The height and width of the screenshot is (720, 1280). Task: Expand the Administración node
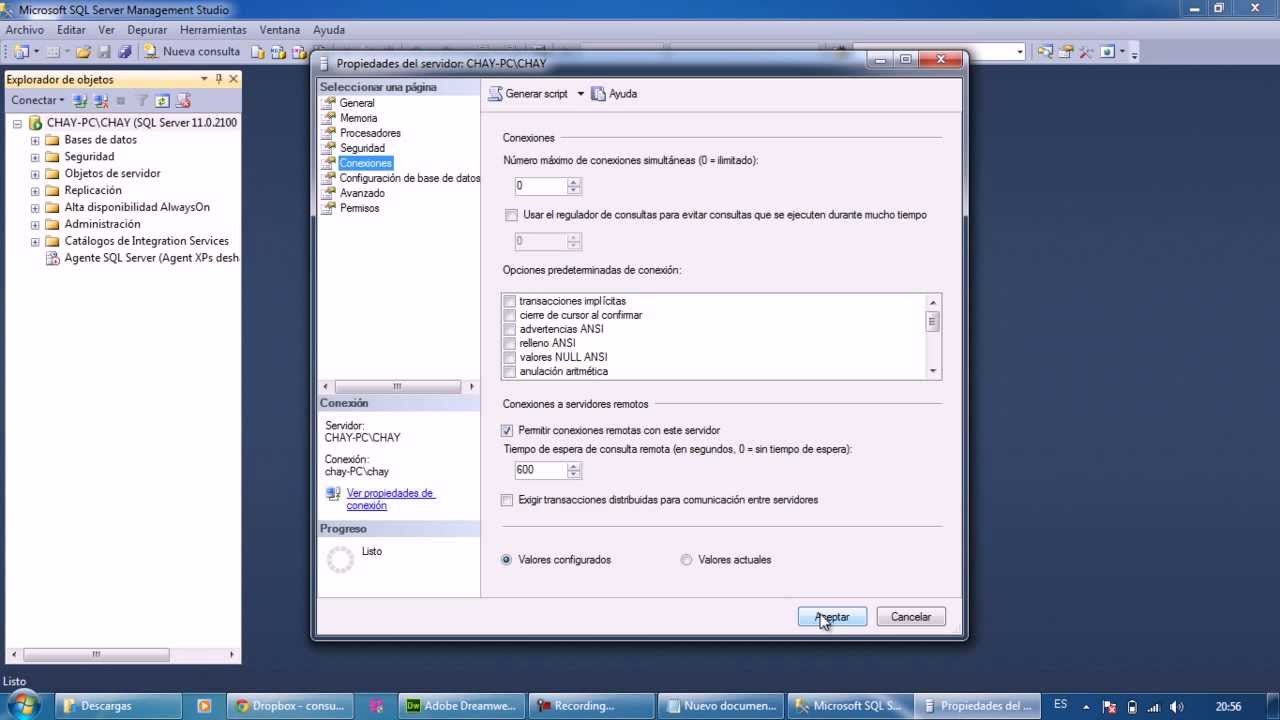point(35,225)
